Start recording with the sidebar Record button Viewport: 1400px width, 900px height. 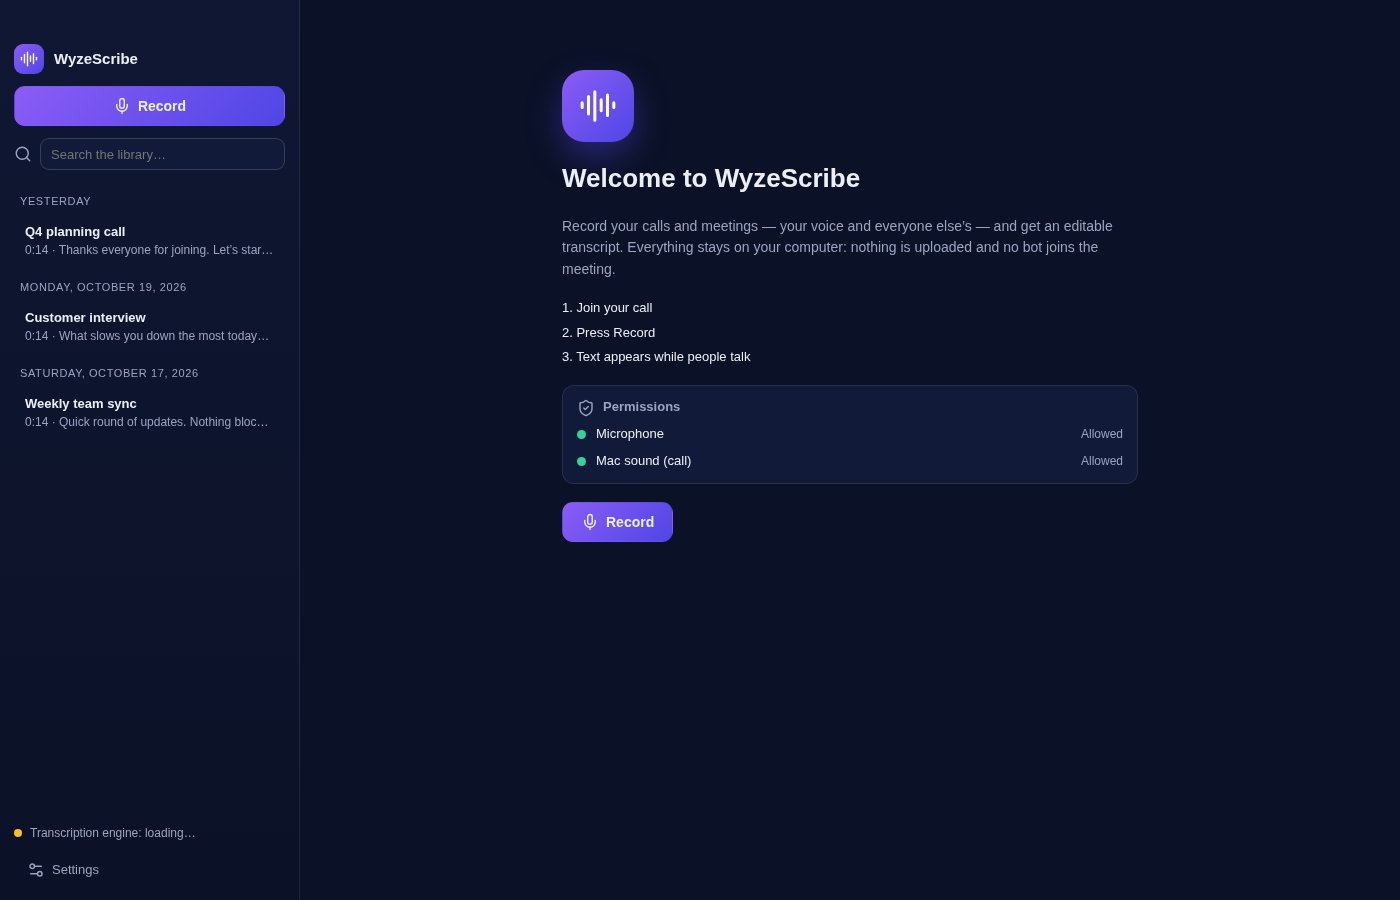point(149,106)
